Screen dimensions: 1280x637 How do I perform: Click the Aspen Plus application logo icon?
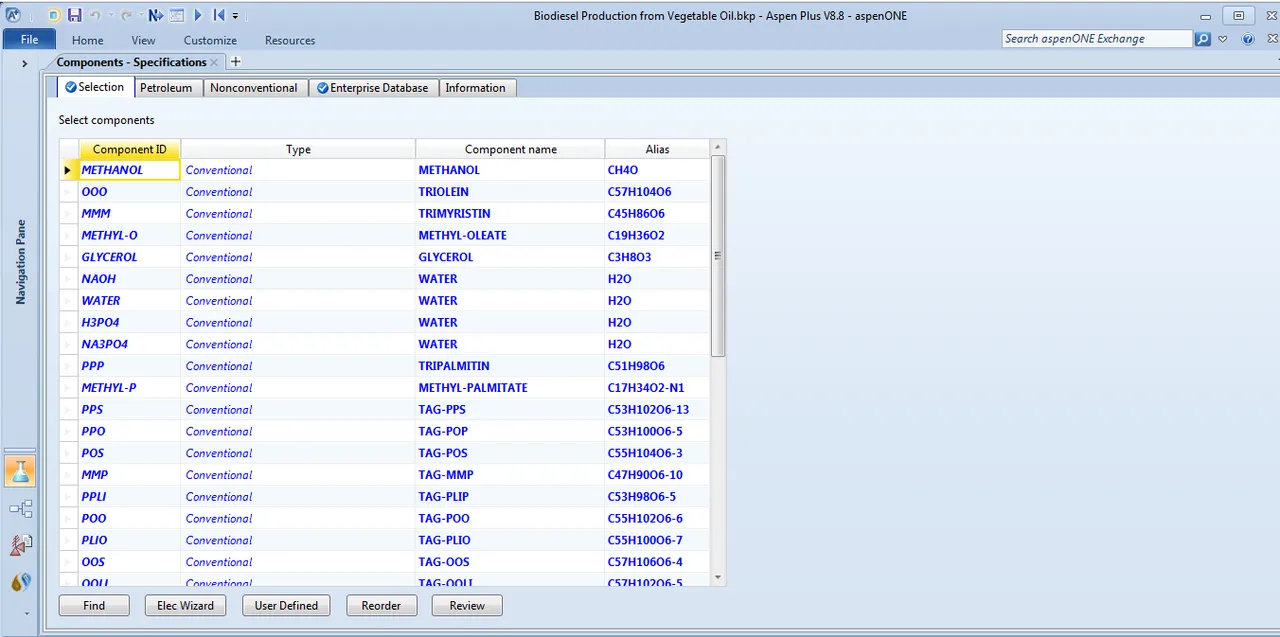tap(13, 15)
